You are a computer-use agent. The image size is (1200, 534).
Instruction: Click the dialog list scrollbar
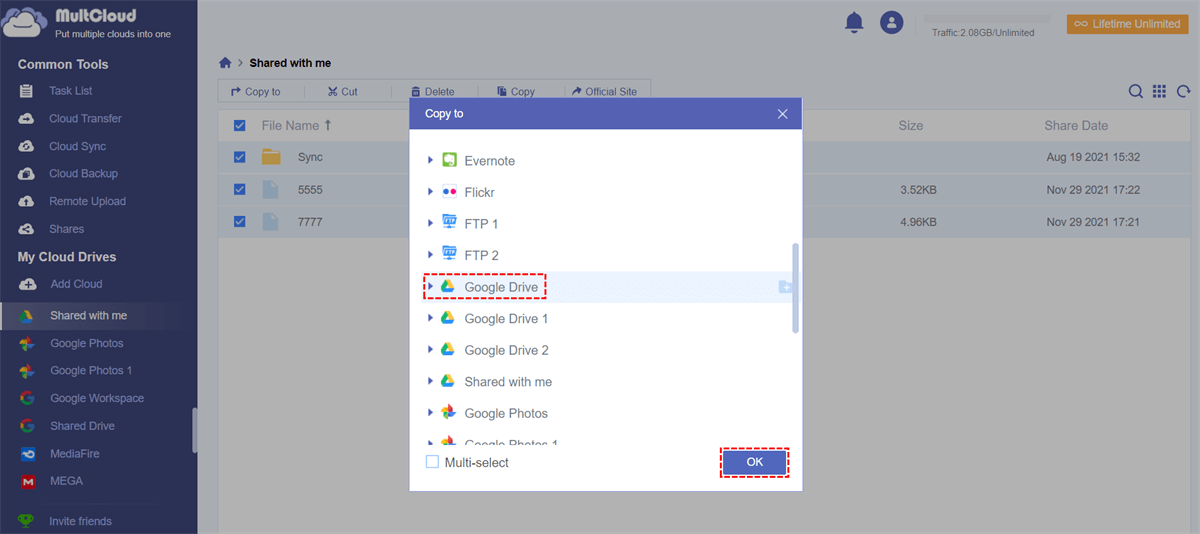796,288
